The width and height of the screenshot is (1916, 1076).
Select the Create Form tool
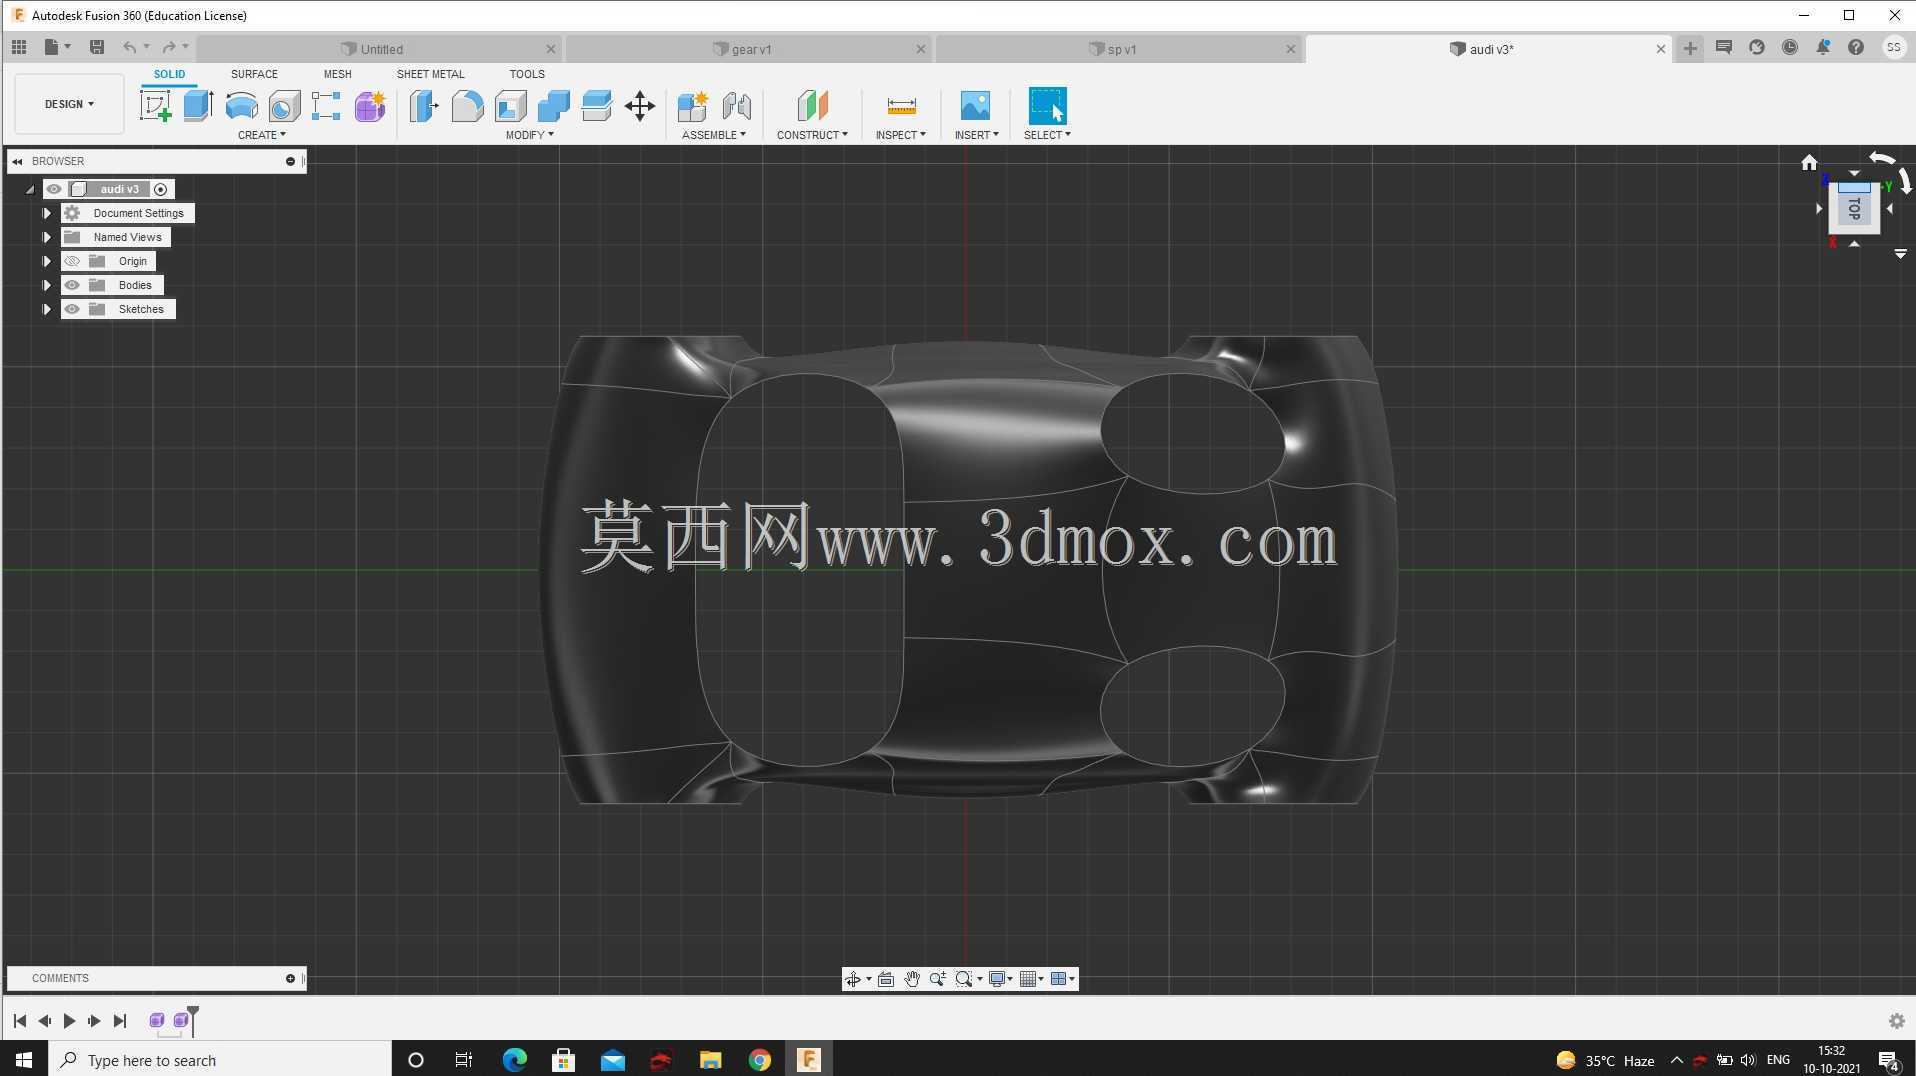[x=370, y=106]
